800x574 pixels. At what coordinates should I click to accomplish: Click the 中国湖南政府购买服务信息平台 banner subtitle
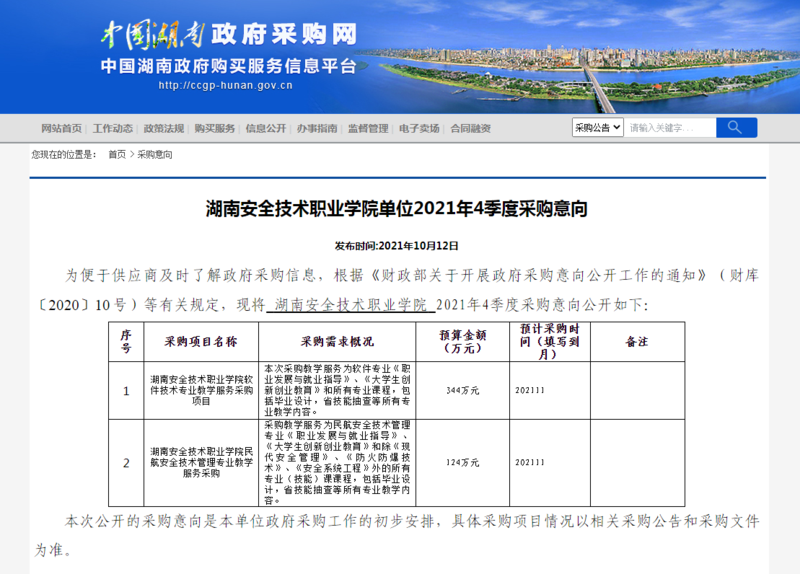tap(228, 66)
